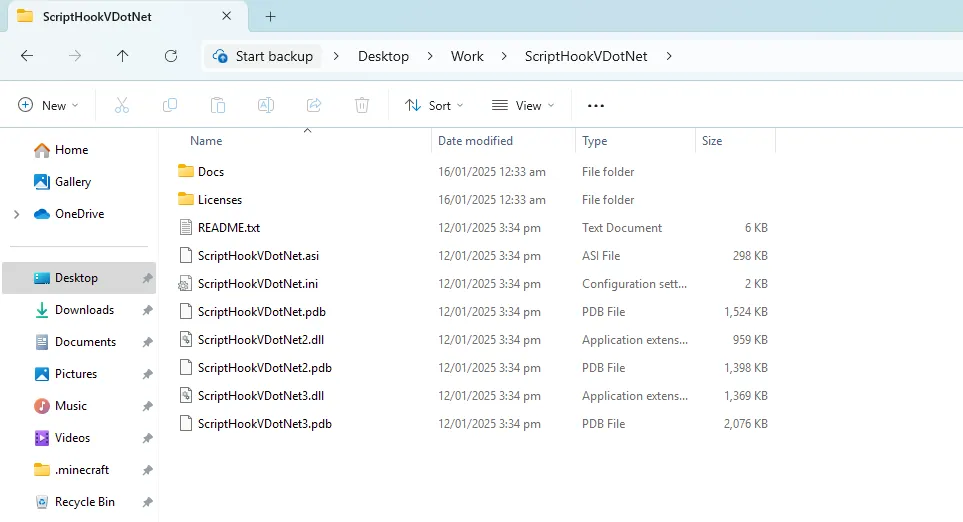963x522 pixels.
Task: Select ScriptHookVDotNet2.pdb file name
Action: pos(265,368)
